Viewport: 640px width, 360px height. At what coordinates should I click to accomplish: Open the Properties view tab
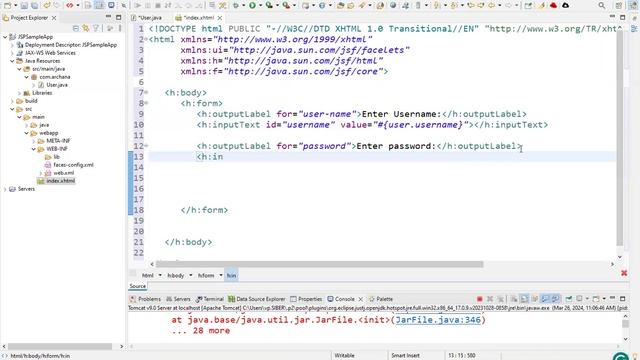pos(306,299)
